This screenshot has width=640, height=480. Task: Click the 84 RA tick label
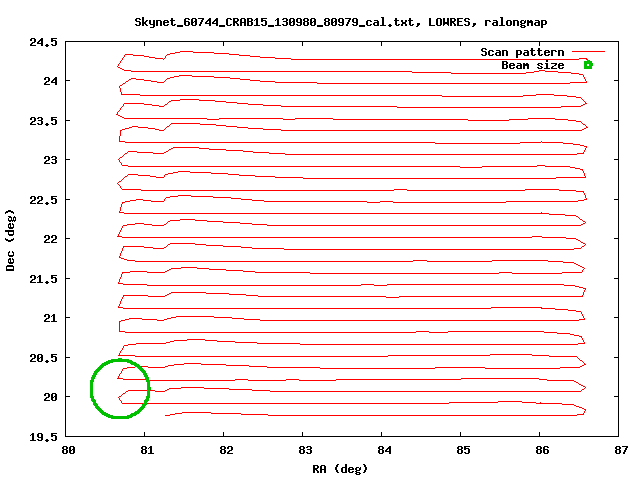[384, 450]
